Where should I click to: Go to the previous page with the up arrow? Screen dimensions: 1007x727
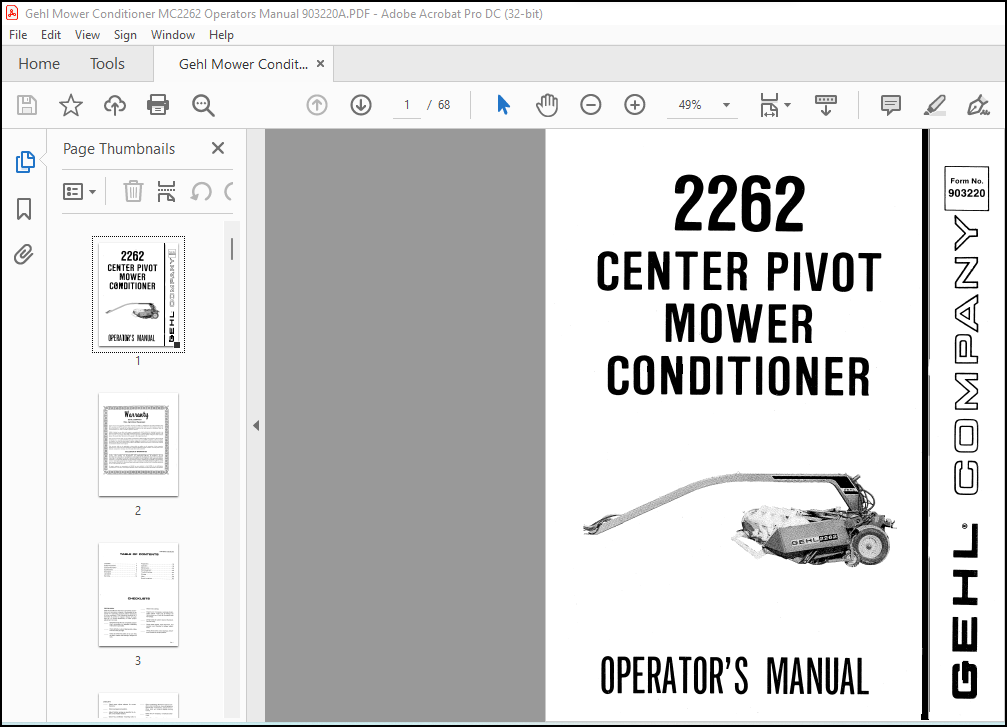coord(317,105)
